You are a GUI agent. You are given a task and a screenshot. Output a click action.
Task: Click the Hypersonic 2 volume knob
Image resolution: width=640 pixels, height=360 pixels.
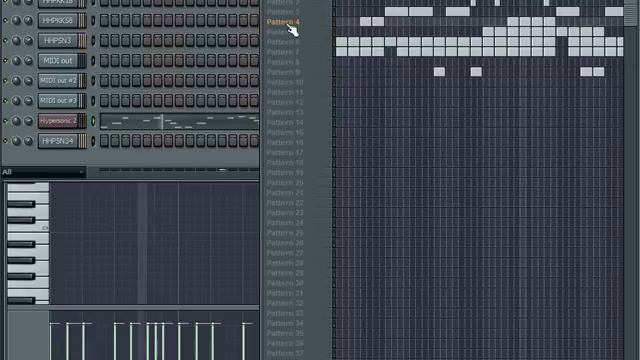[x=28, y=121]
